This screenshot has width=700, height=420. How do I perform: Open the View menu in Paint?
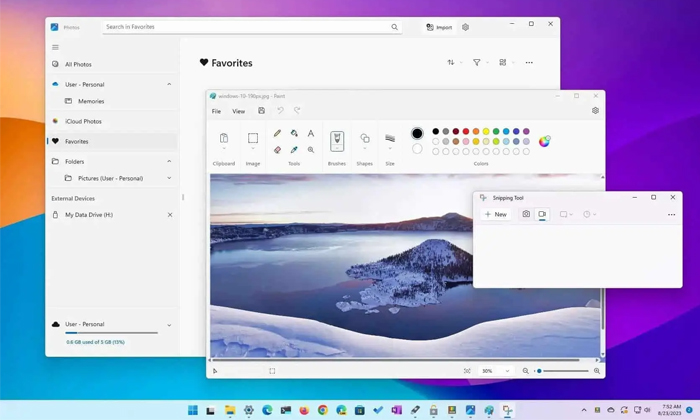tap(238, 111)
